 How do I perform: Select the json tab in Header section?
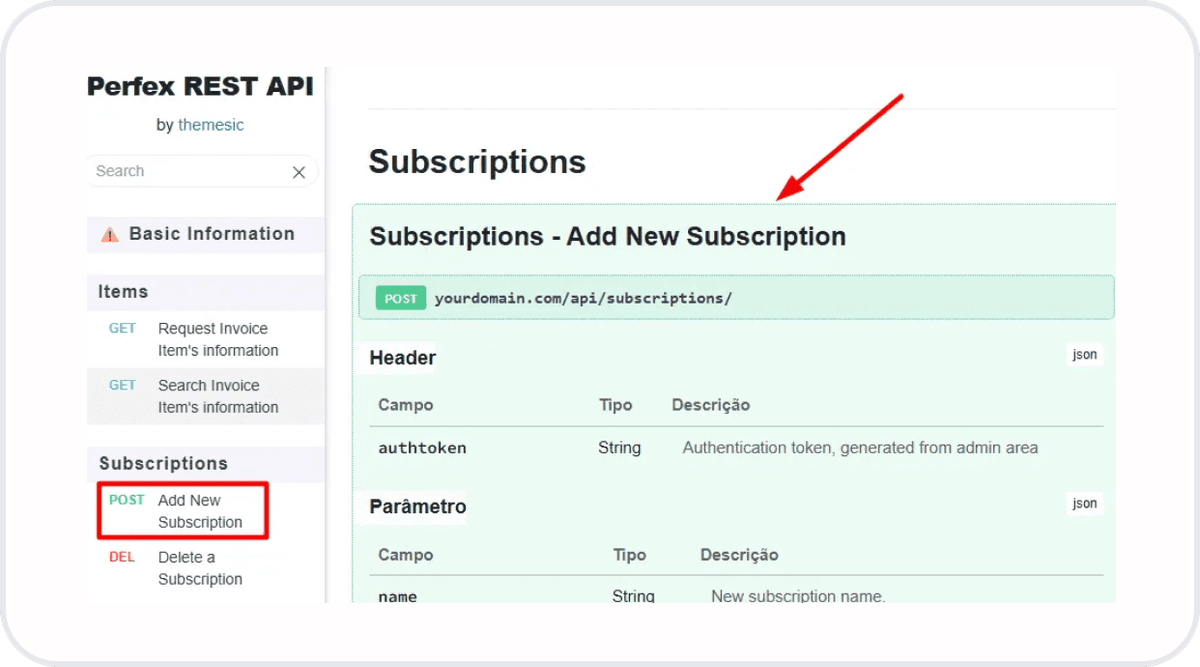[x=1085, y=354]
